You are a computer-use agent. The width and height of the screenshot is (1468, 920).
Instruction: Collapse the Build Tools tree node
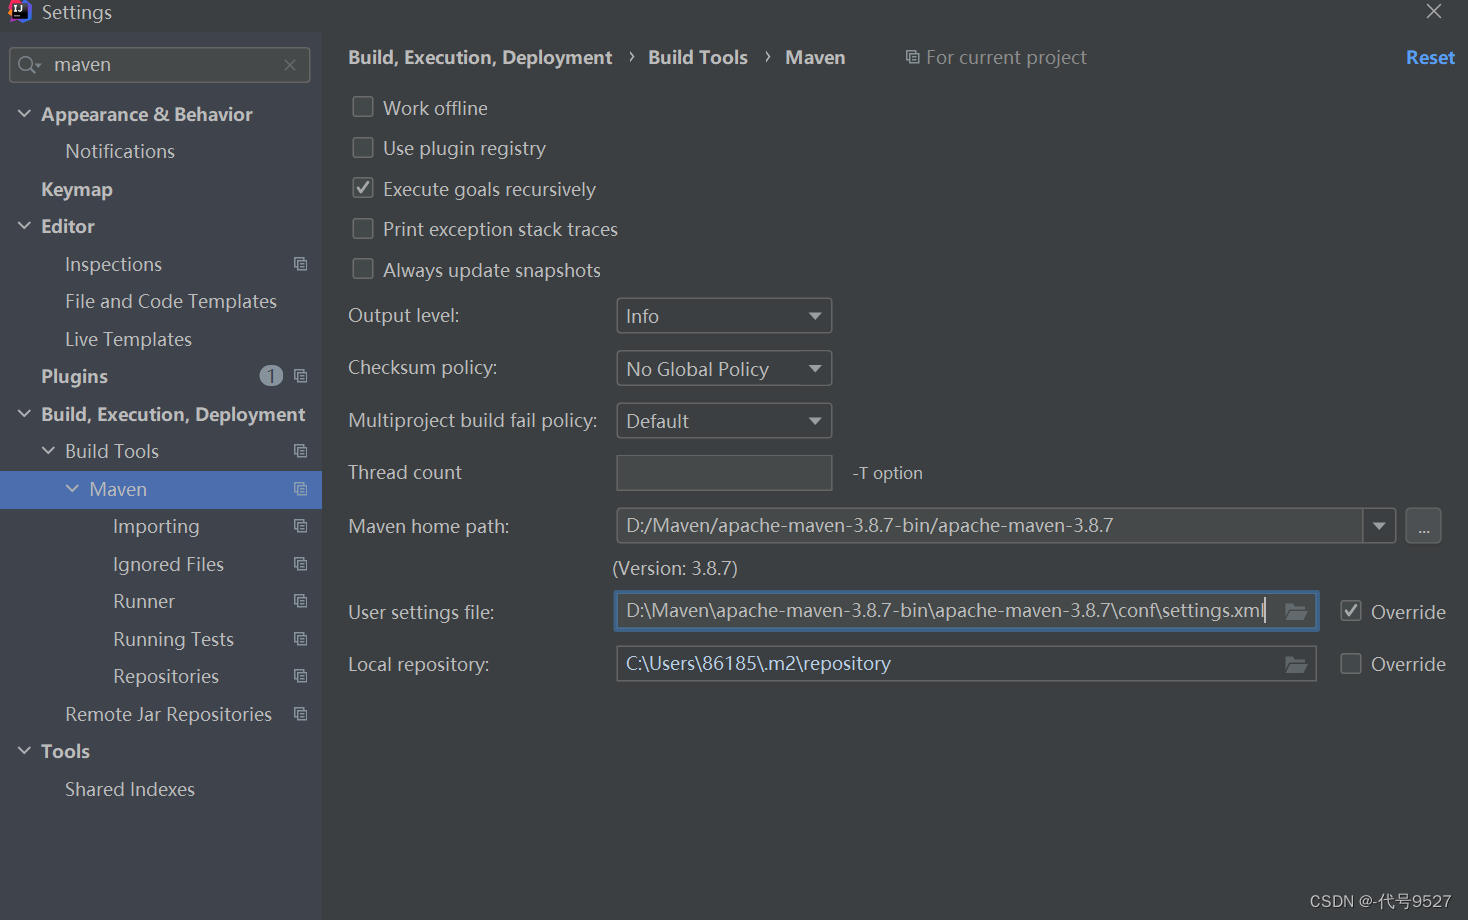click(48, 451)
